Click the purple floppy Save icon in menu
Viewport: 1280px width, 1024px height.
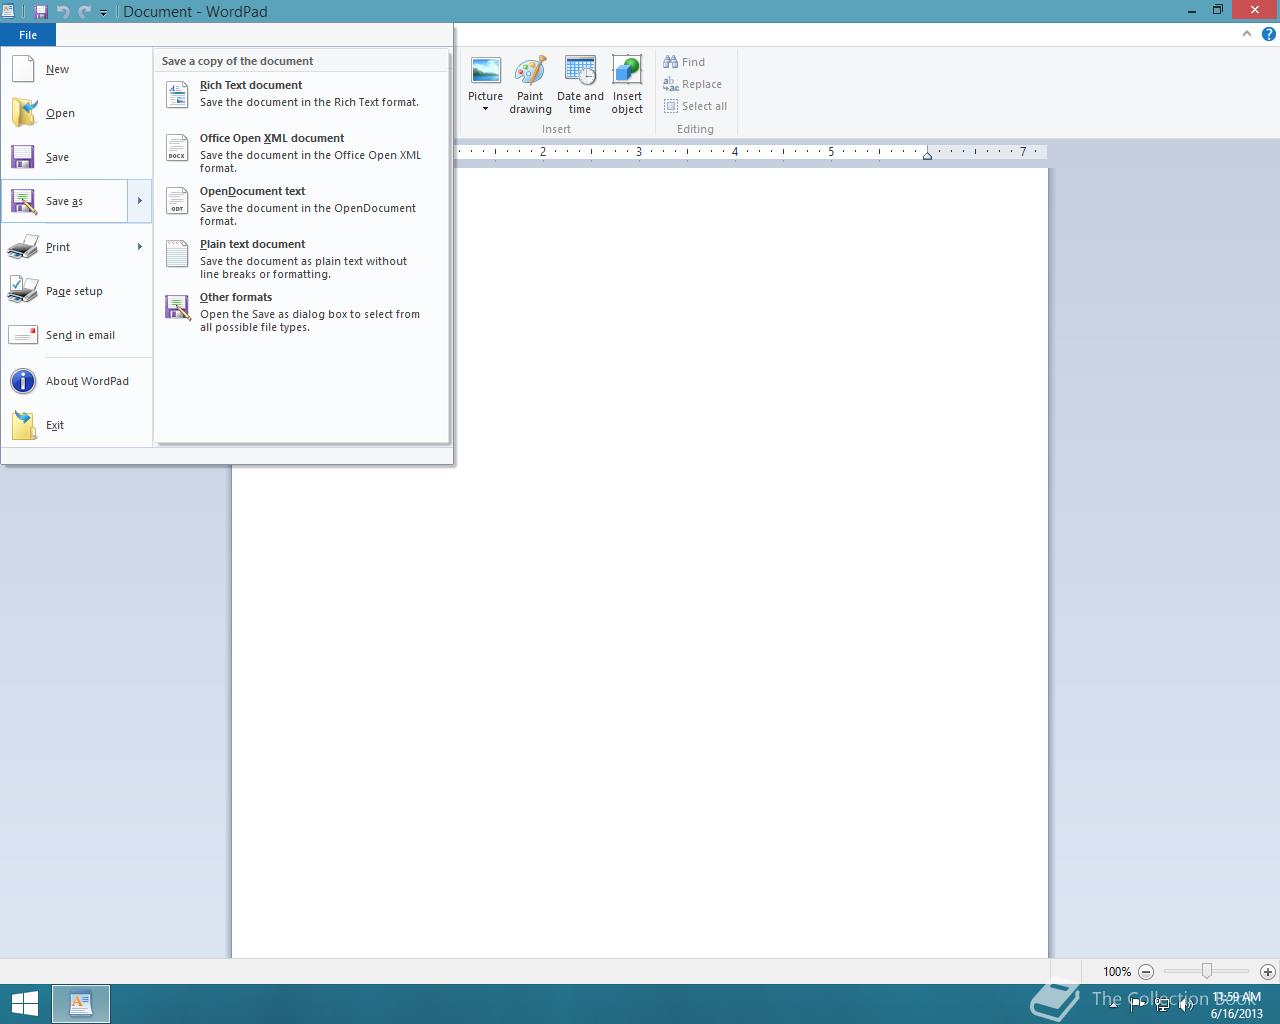23,157
